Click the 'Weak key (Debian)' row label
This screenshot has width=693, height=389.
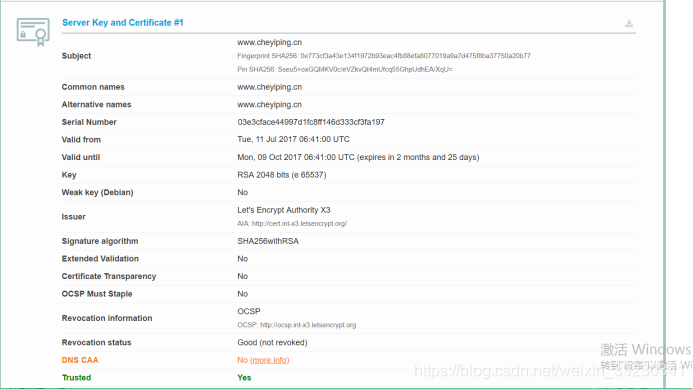coord(98,192)
